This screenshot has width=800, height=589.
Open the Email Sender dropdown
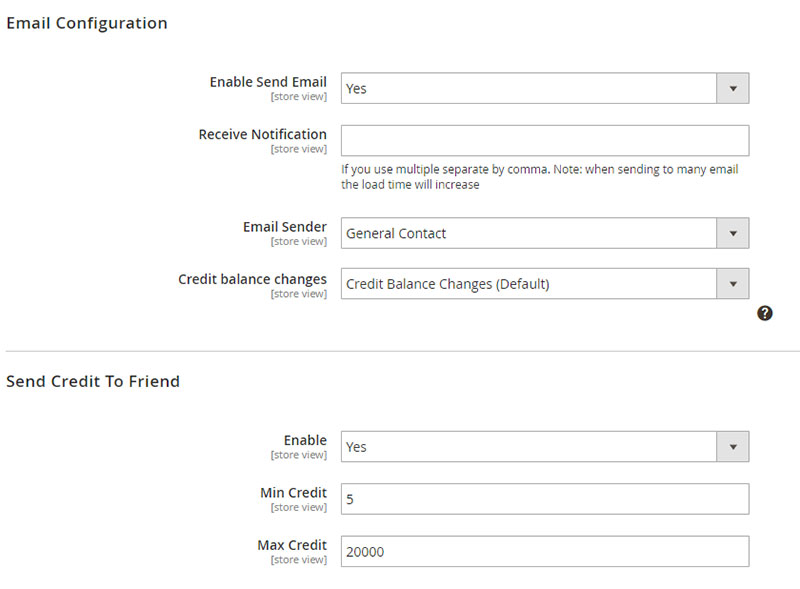(x=545, y=233)
